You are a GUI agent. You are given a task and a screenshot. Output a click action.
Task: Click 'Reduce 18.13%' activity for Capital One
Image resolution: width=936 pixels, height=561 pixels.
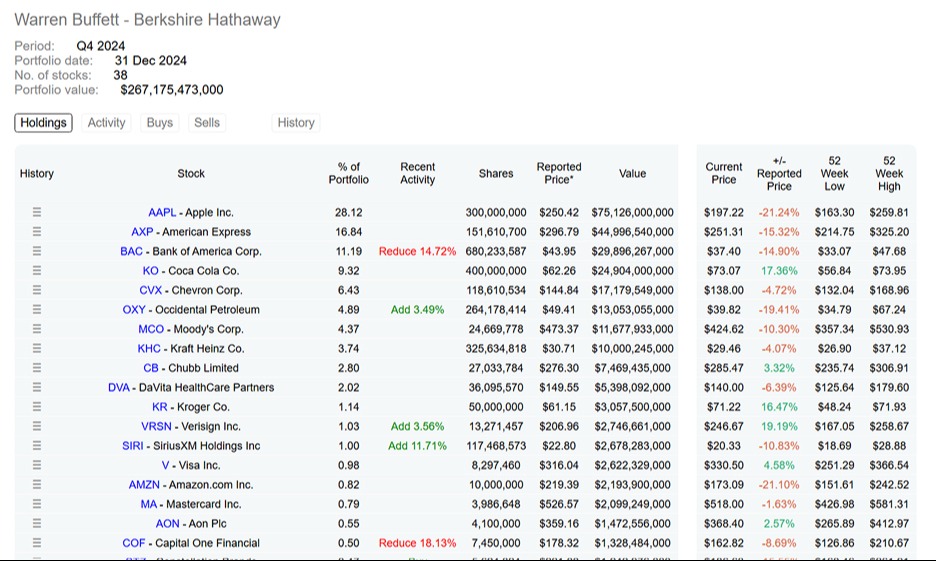coord(417,543)
